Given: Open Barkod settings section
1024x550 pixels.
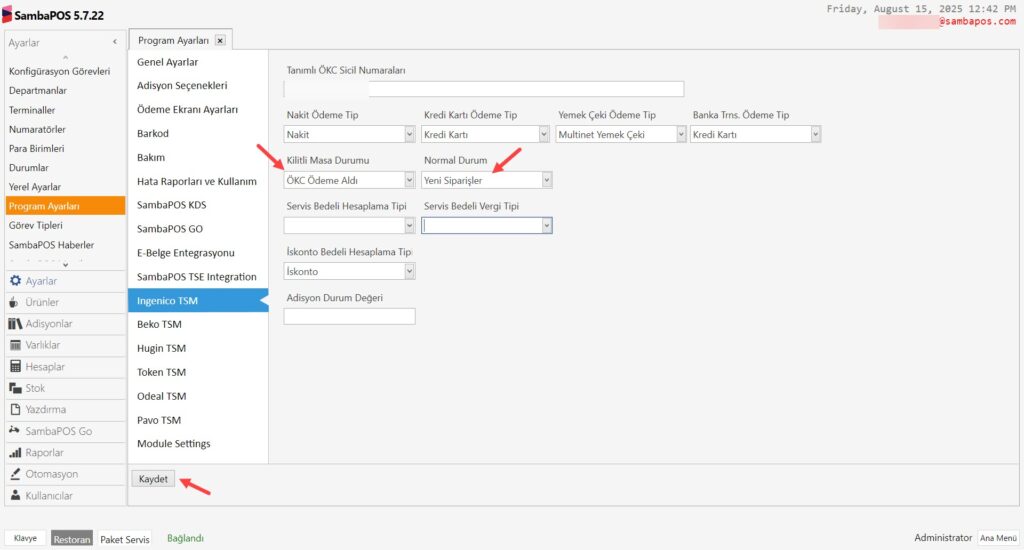Looking at the screenshot, I should point(198,133).
